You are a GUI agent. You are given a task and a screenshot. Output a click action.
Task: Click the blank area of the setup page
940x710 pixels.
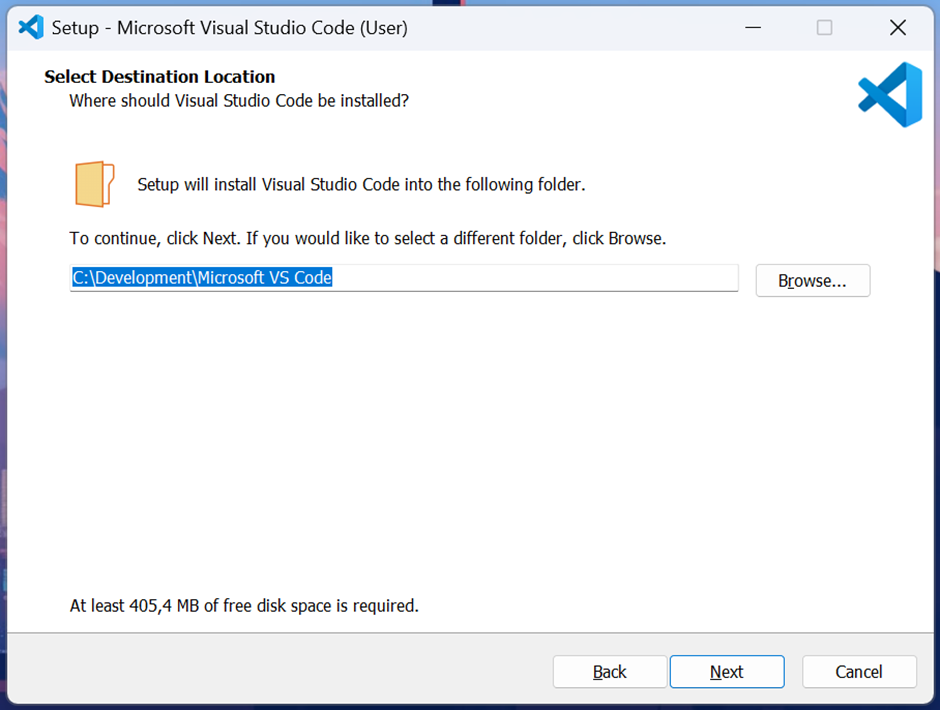(470, 444)
